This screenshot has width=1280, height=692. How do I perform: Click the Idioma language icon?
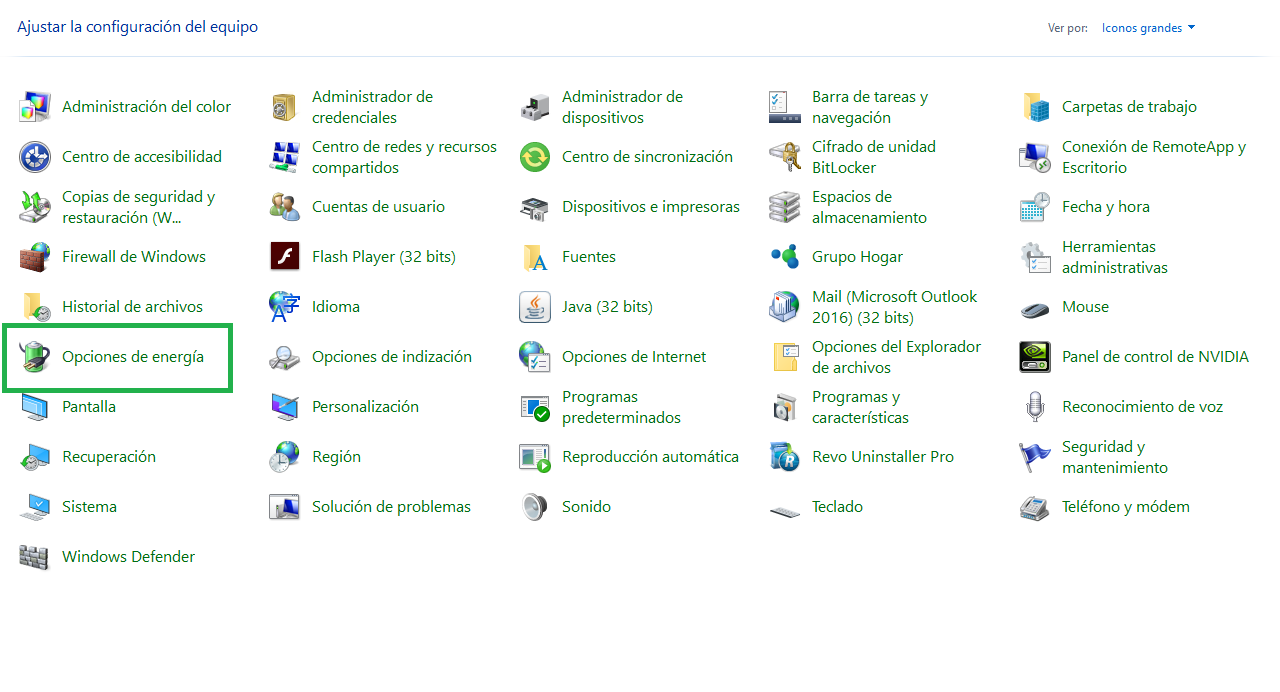point(285,307)
